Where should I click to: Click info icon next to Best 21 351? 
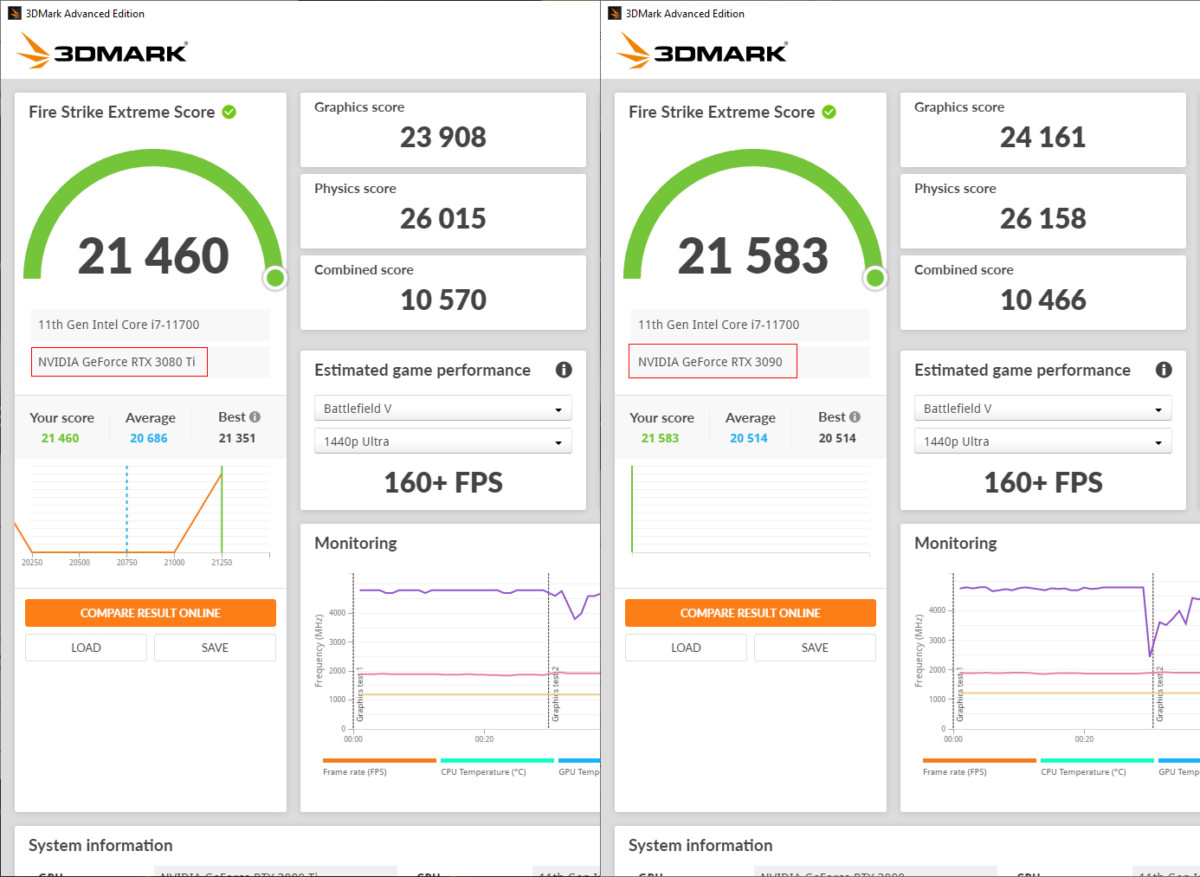pyautogui.click(x=255, y=417)
